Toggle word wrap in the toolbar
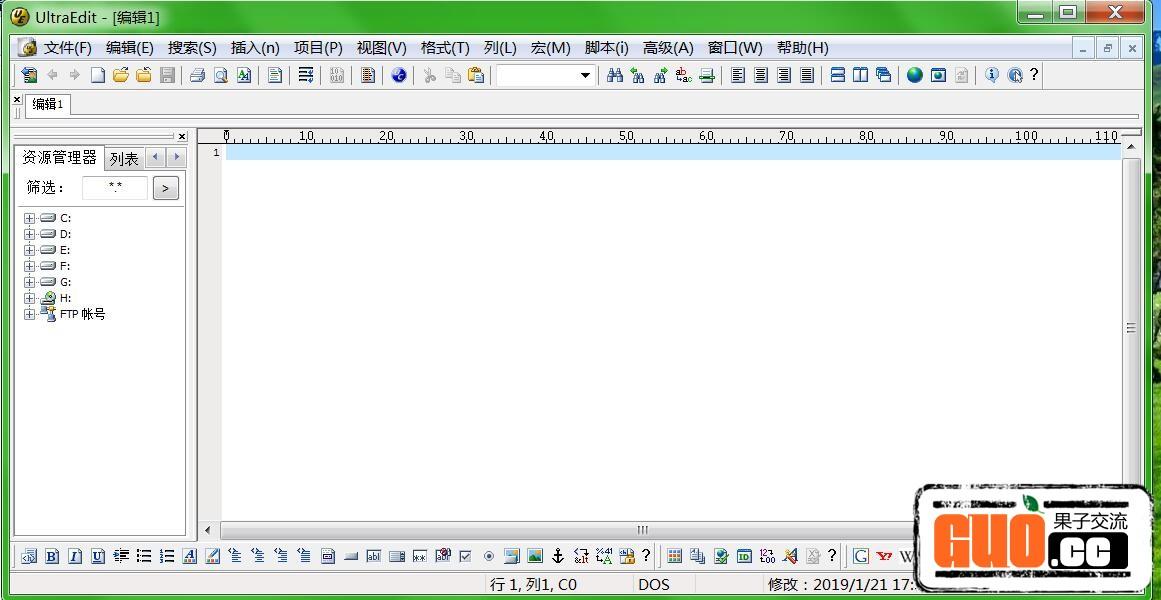Screen dimensions: 1161x600 tap(306, 75)
